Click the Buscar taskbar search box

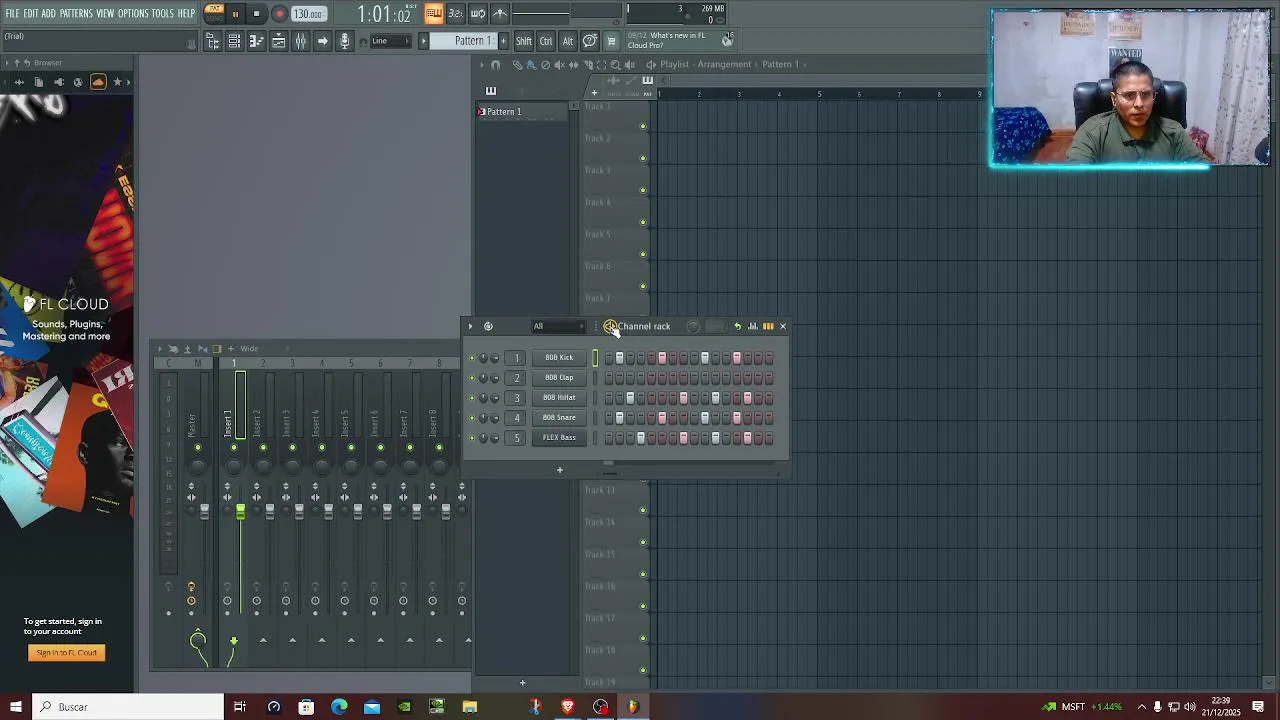point(128,707)
